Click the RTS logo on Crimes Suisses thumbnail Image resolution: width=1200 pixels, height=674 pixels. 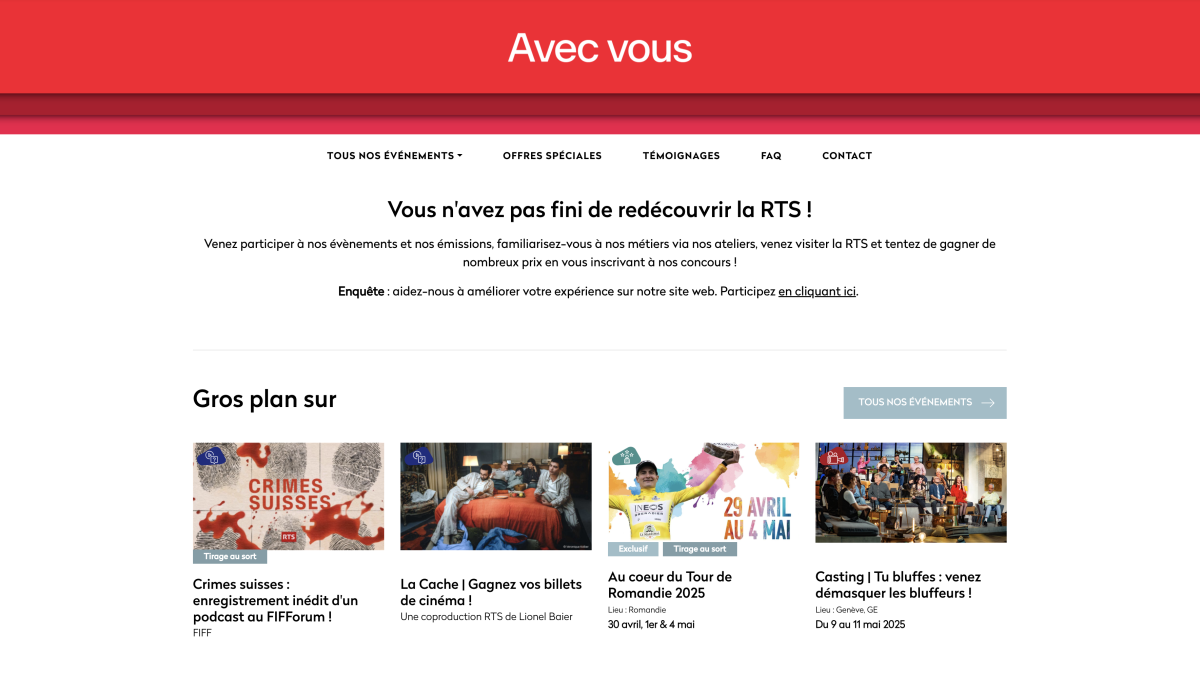point(289,537)
